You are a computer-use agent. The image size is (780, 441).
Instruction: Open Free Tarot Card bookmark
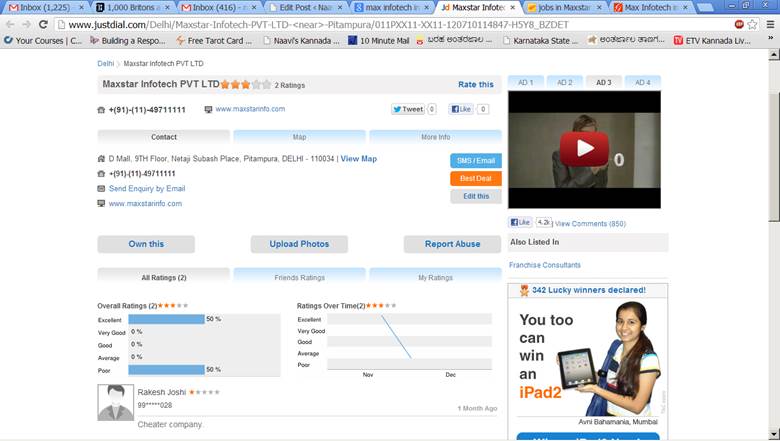click(214, 40)
